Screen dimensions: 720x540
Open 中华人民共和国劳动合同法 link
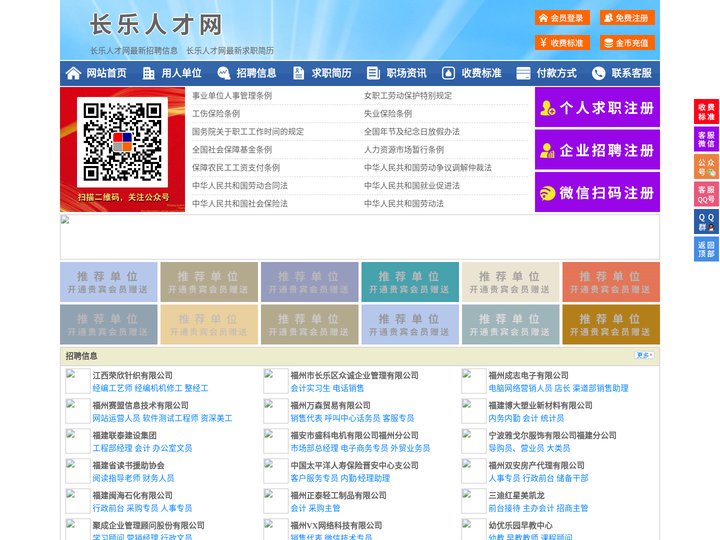240,186
